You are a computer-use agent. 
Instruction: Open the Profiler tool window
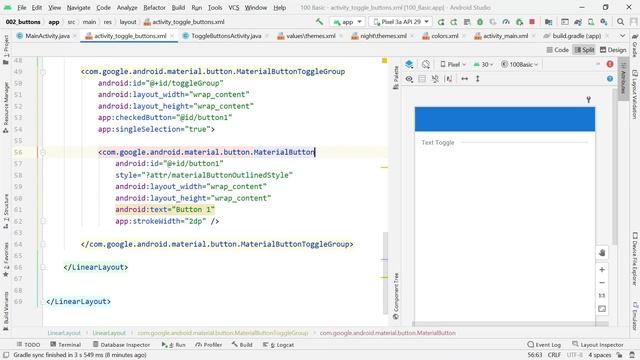tap(209, 344)
